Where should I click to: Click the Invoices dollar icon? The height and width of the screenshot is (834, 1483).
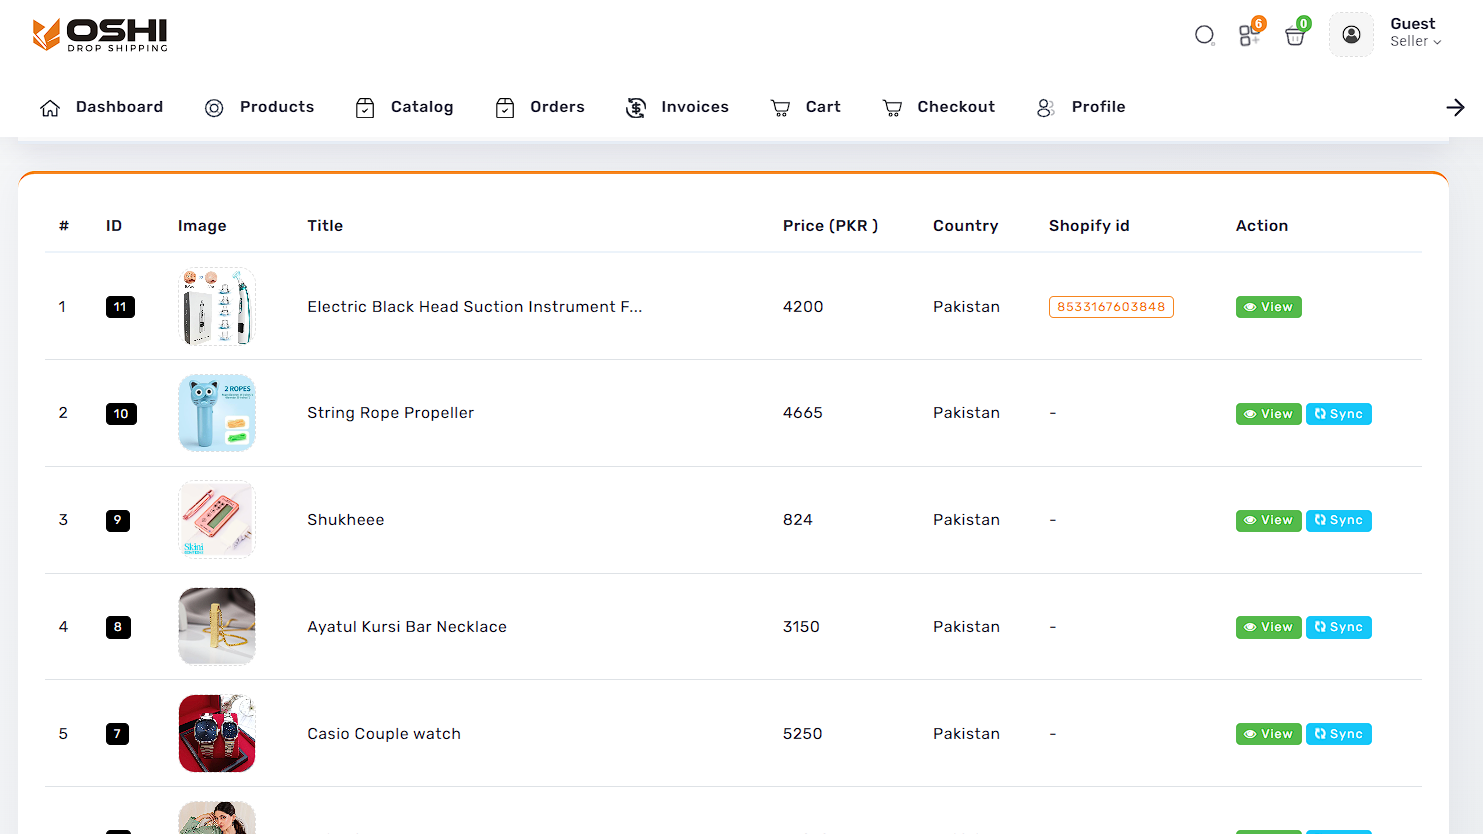click(x=636, y=108)
